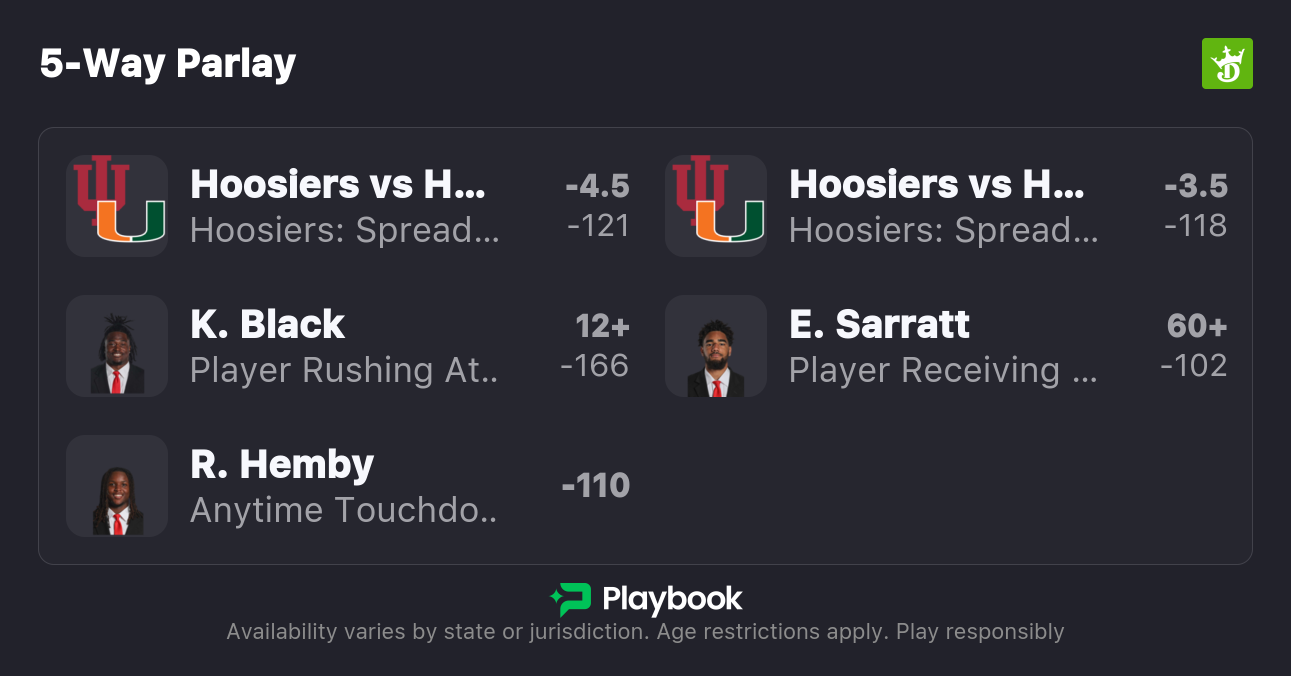Click the DraftKings logo icon
Image resolution: width=1291 pixels, height=676 pixels.
pyautogui.click(x=1226, y=64)
